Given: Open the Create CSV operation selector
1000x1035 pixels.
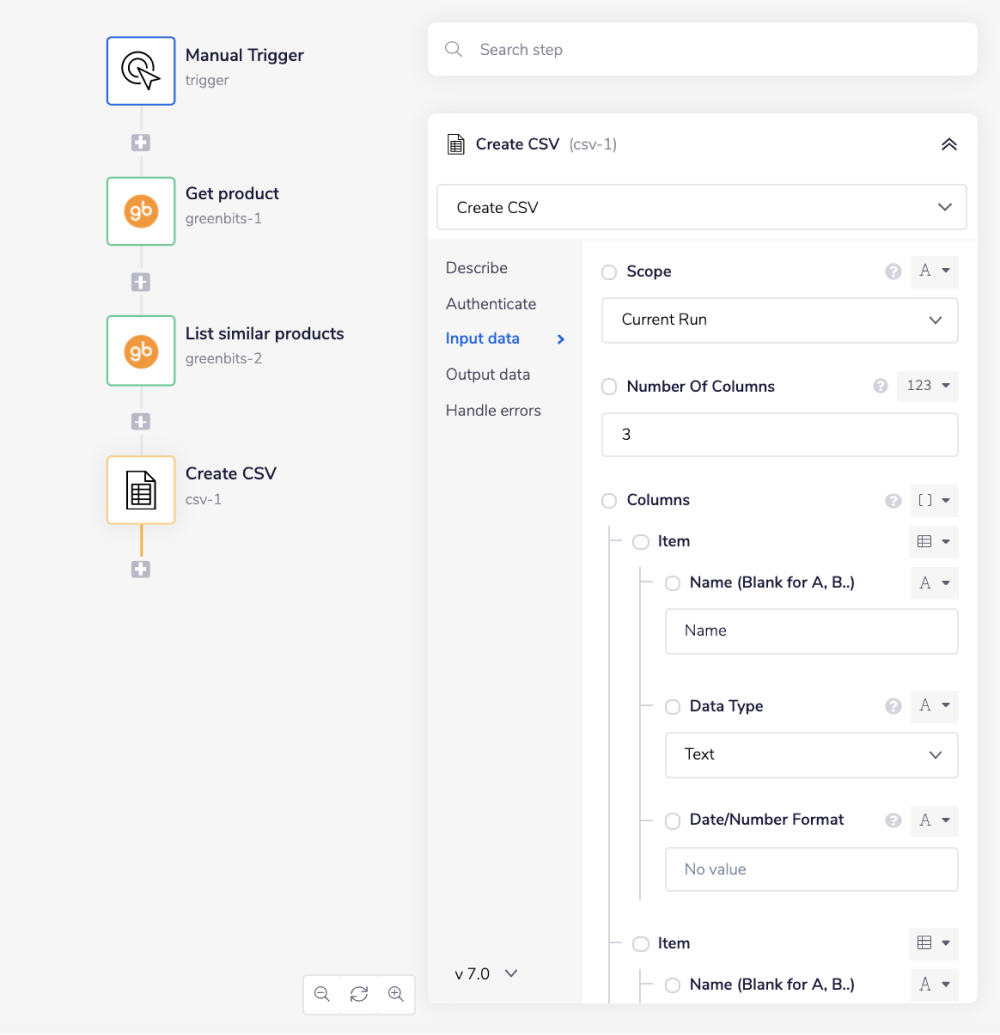Looking at the screenshot, I should point(701,208).
